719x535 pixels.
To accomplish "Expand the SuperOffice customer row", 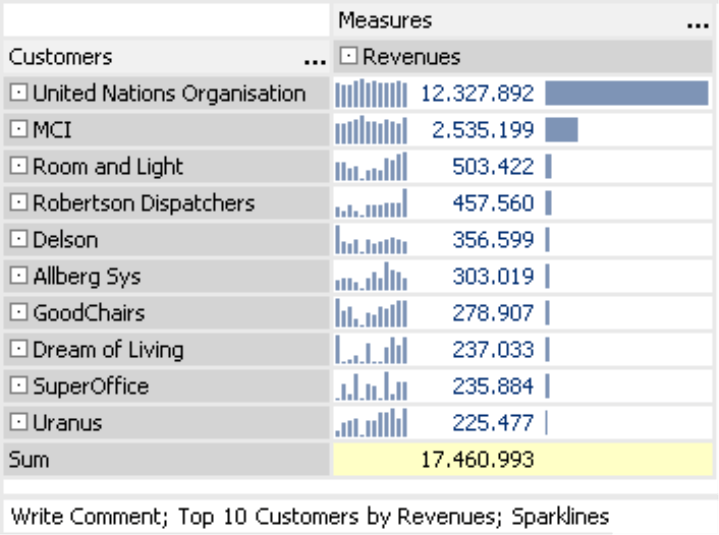I will click(18, 386).
